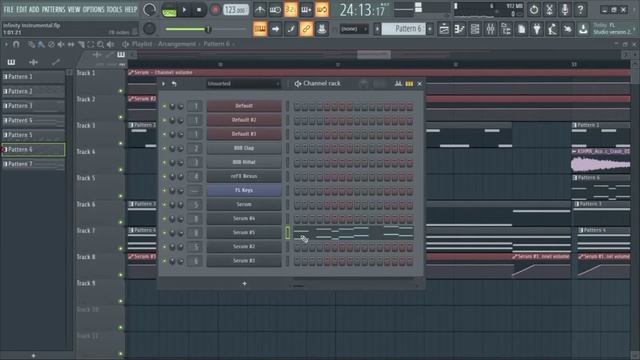The width and height of the screenshot is (640, 360).
Task: Open the Pattern 6 selector dropdown
Action: [403, 29]
